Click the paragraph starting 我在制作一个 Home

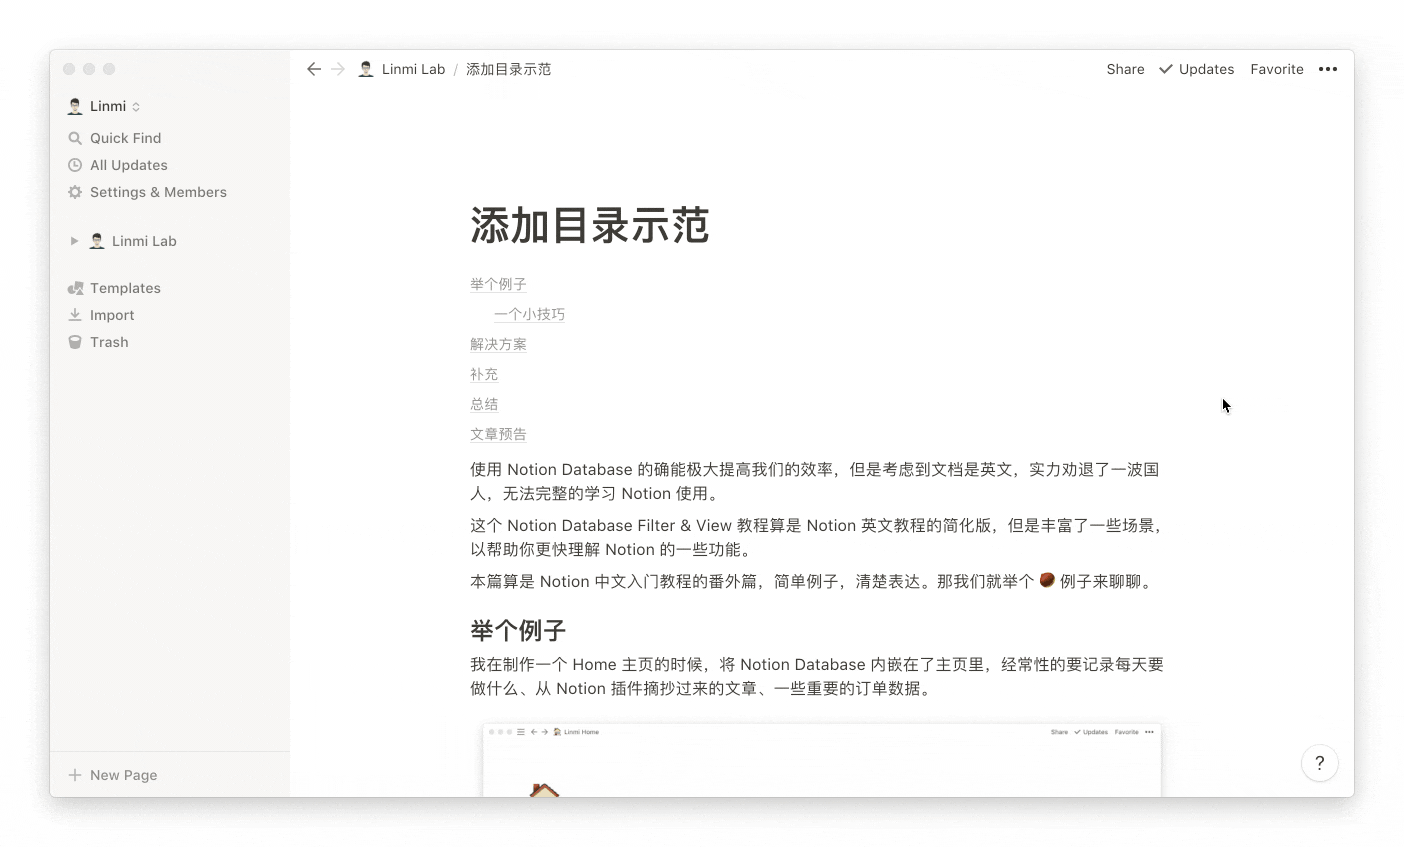click(x=817, y=676)
